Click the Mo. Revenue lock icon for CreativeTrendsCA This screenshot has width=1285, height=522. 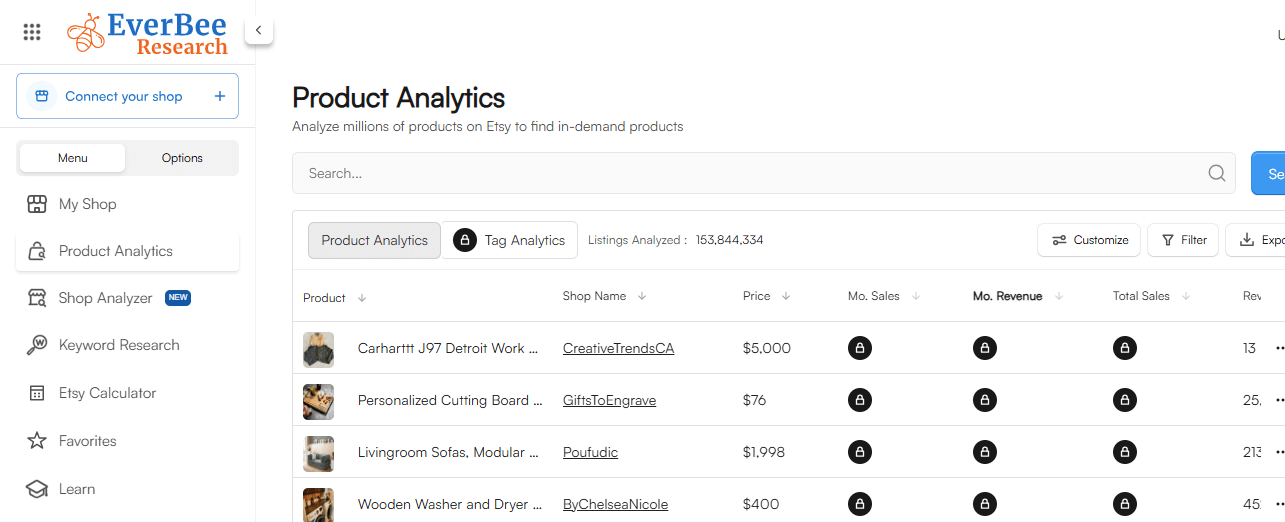[x=985, y=348]
